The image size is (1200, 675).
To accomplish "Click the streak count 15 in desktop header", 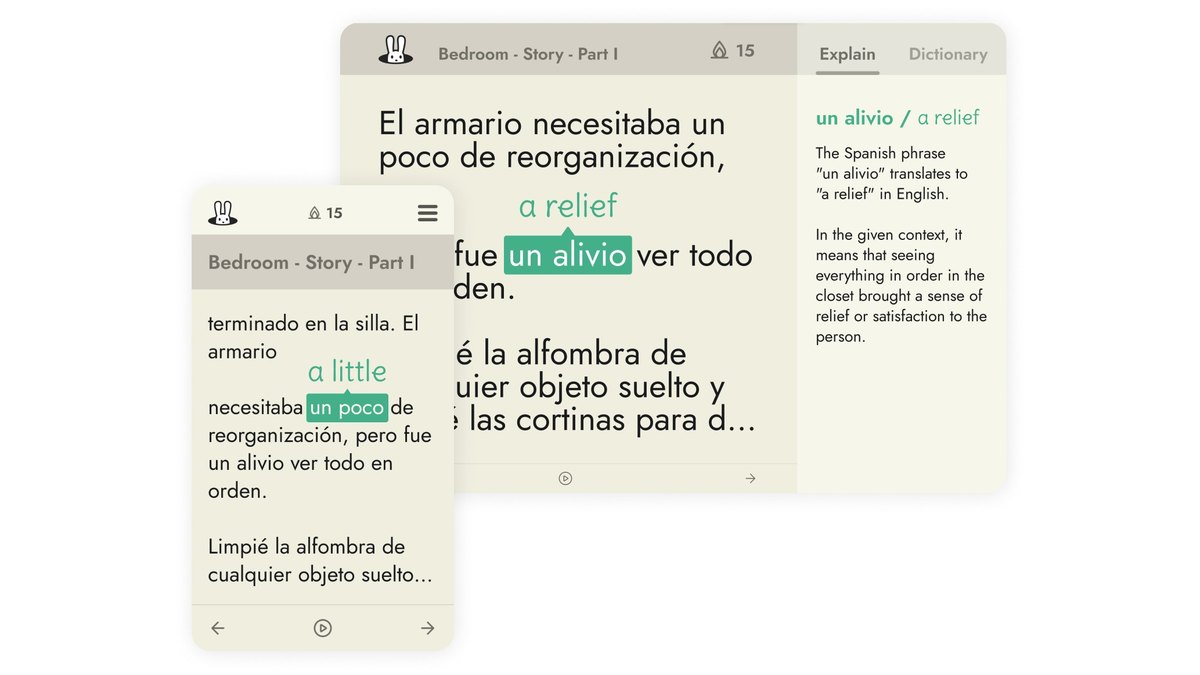I will (745, 51).
